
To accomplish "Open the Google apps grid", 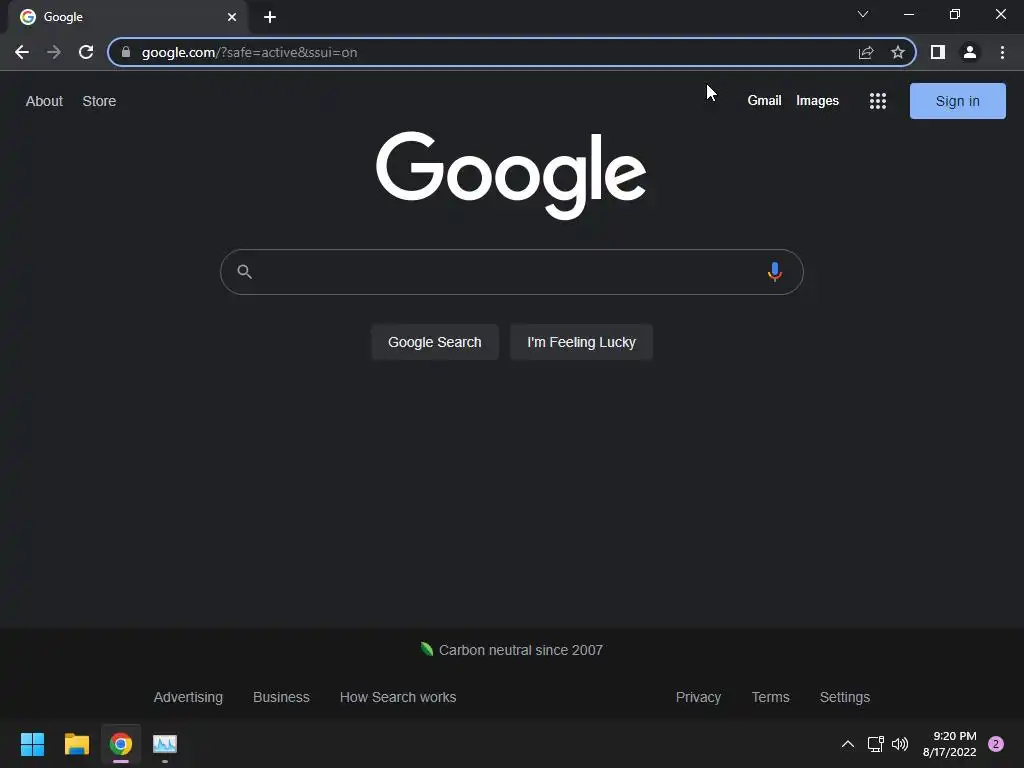I will 878,101.
